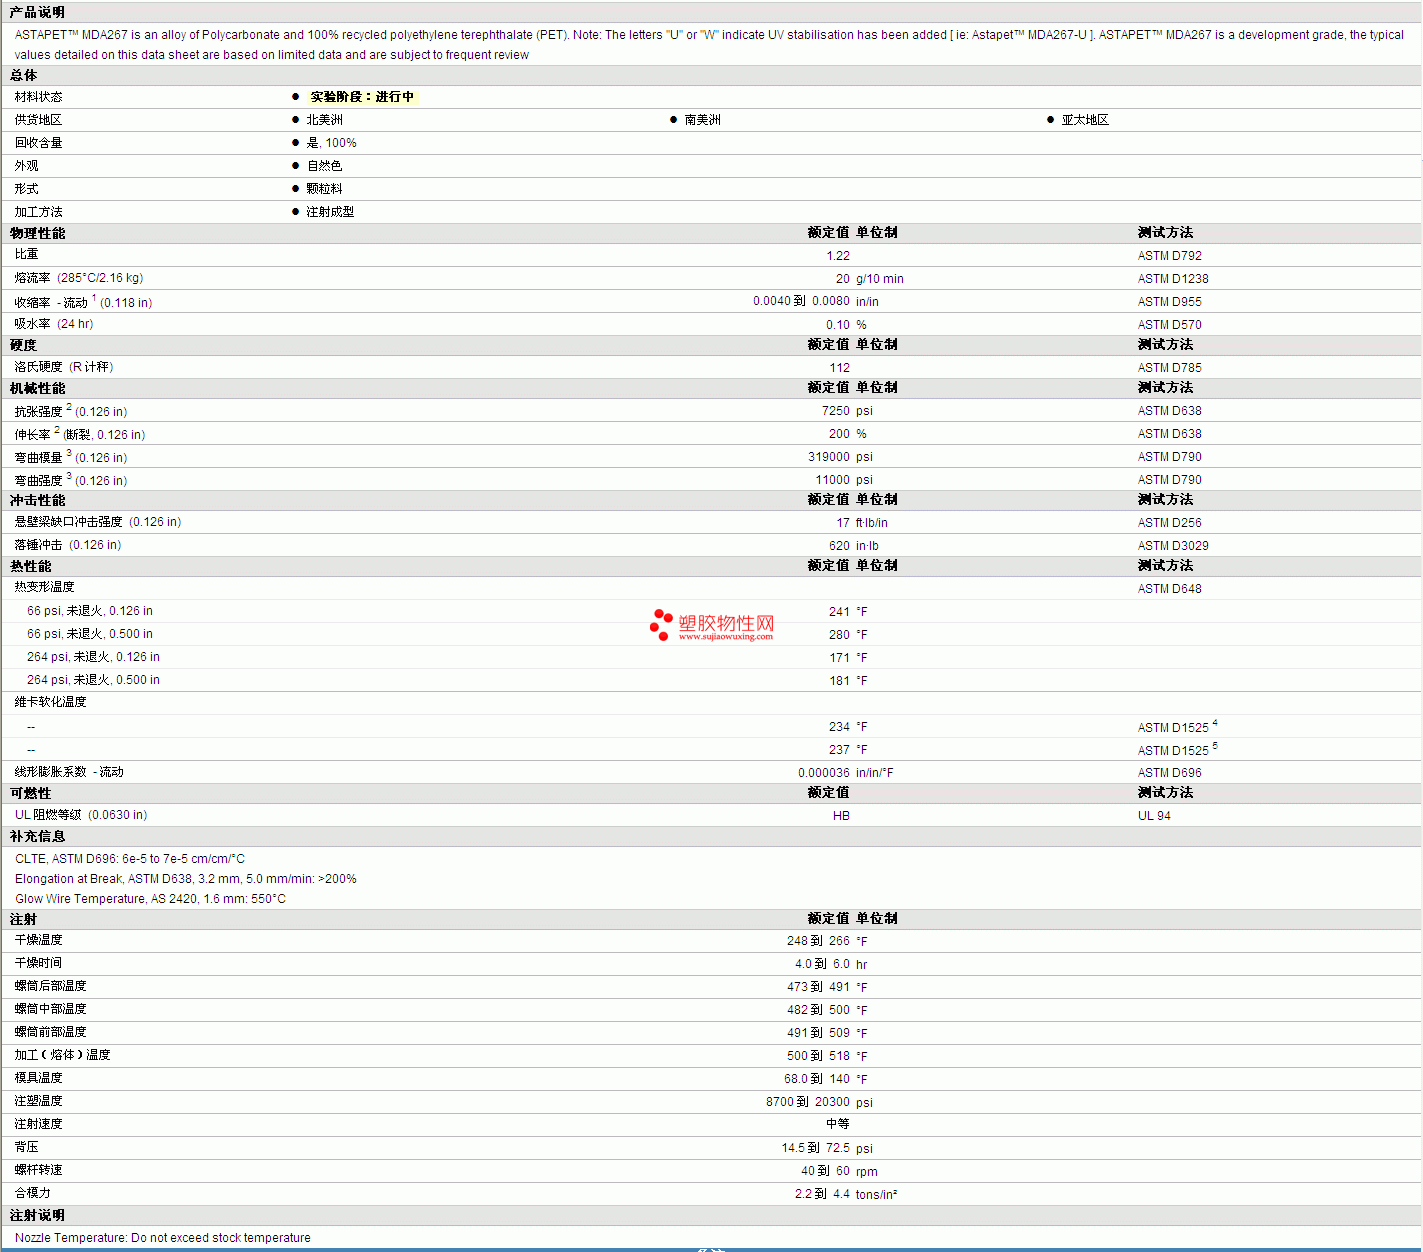Click the 模具温度 value 68.0 到 140

(817, 1079)
